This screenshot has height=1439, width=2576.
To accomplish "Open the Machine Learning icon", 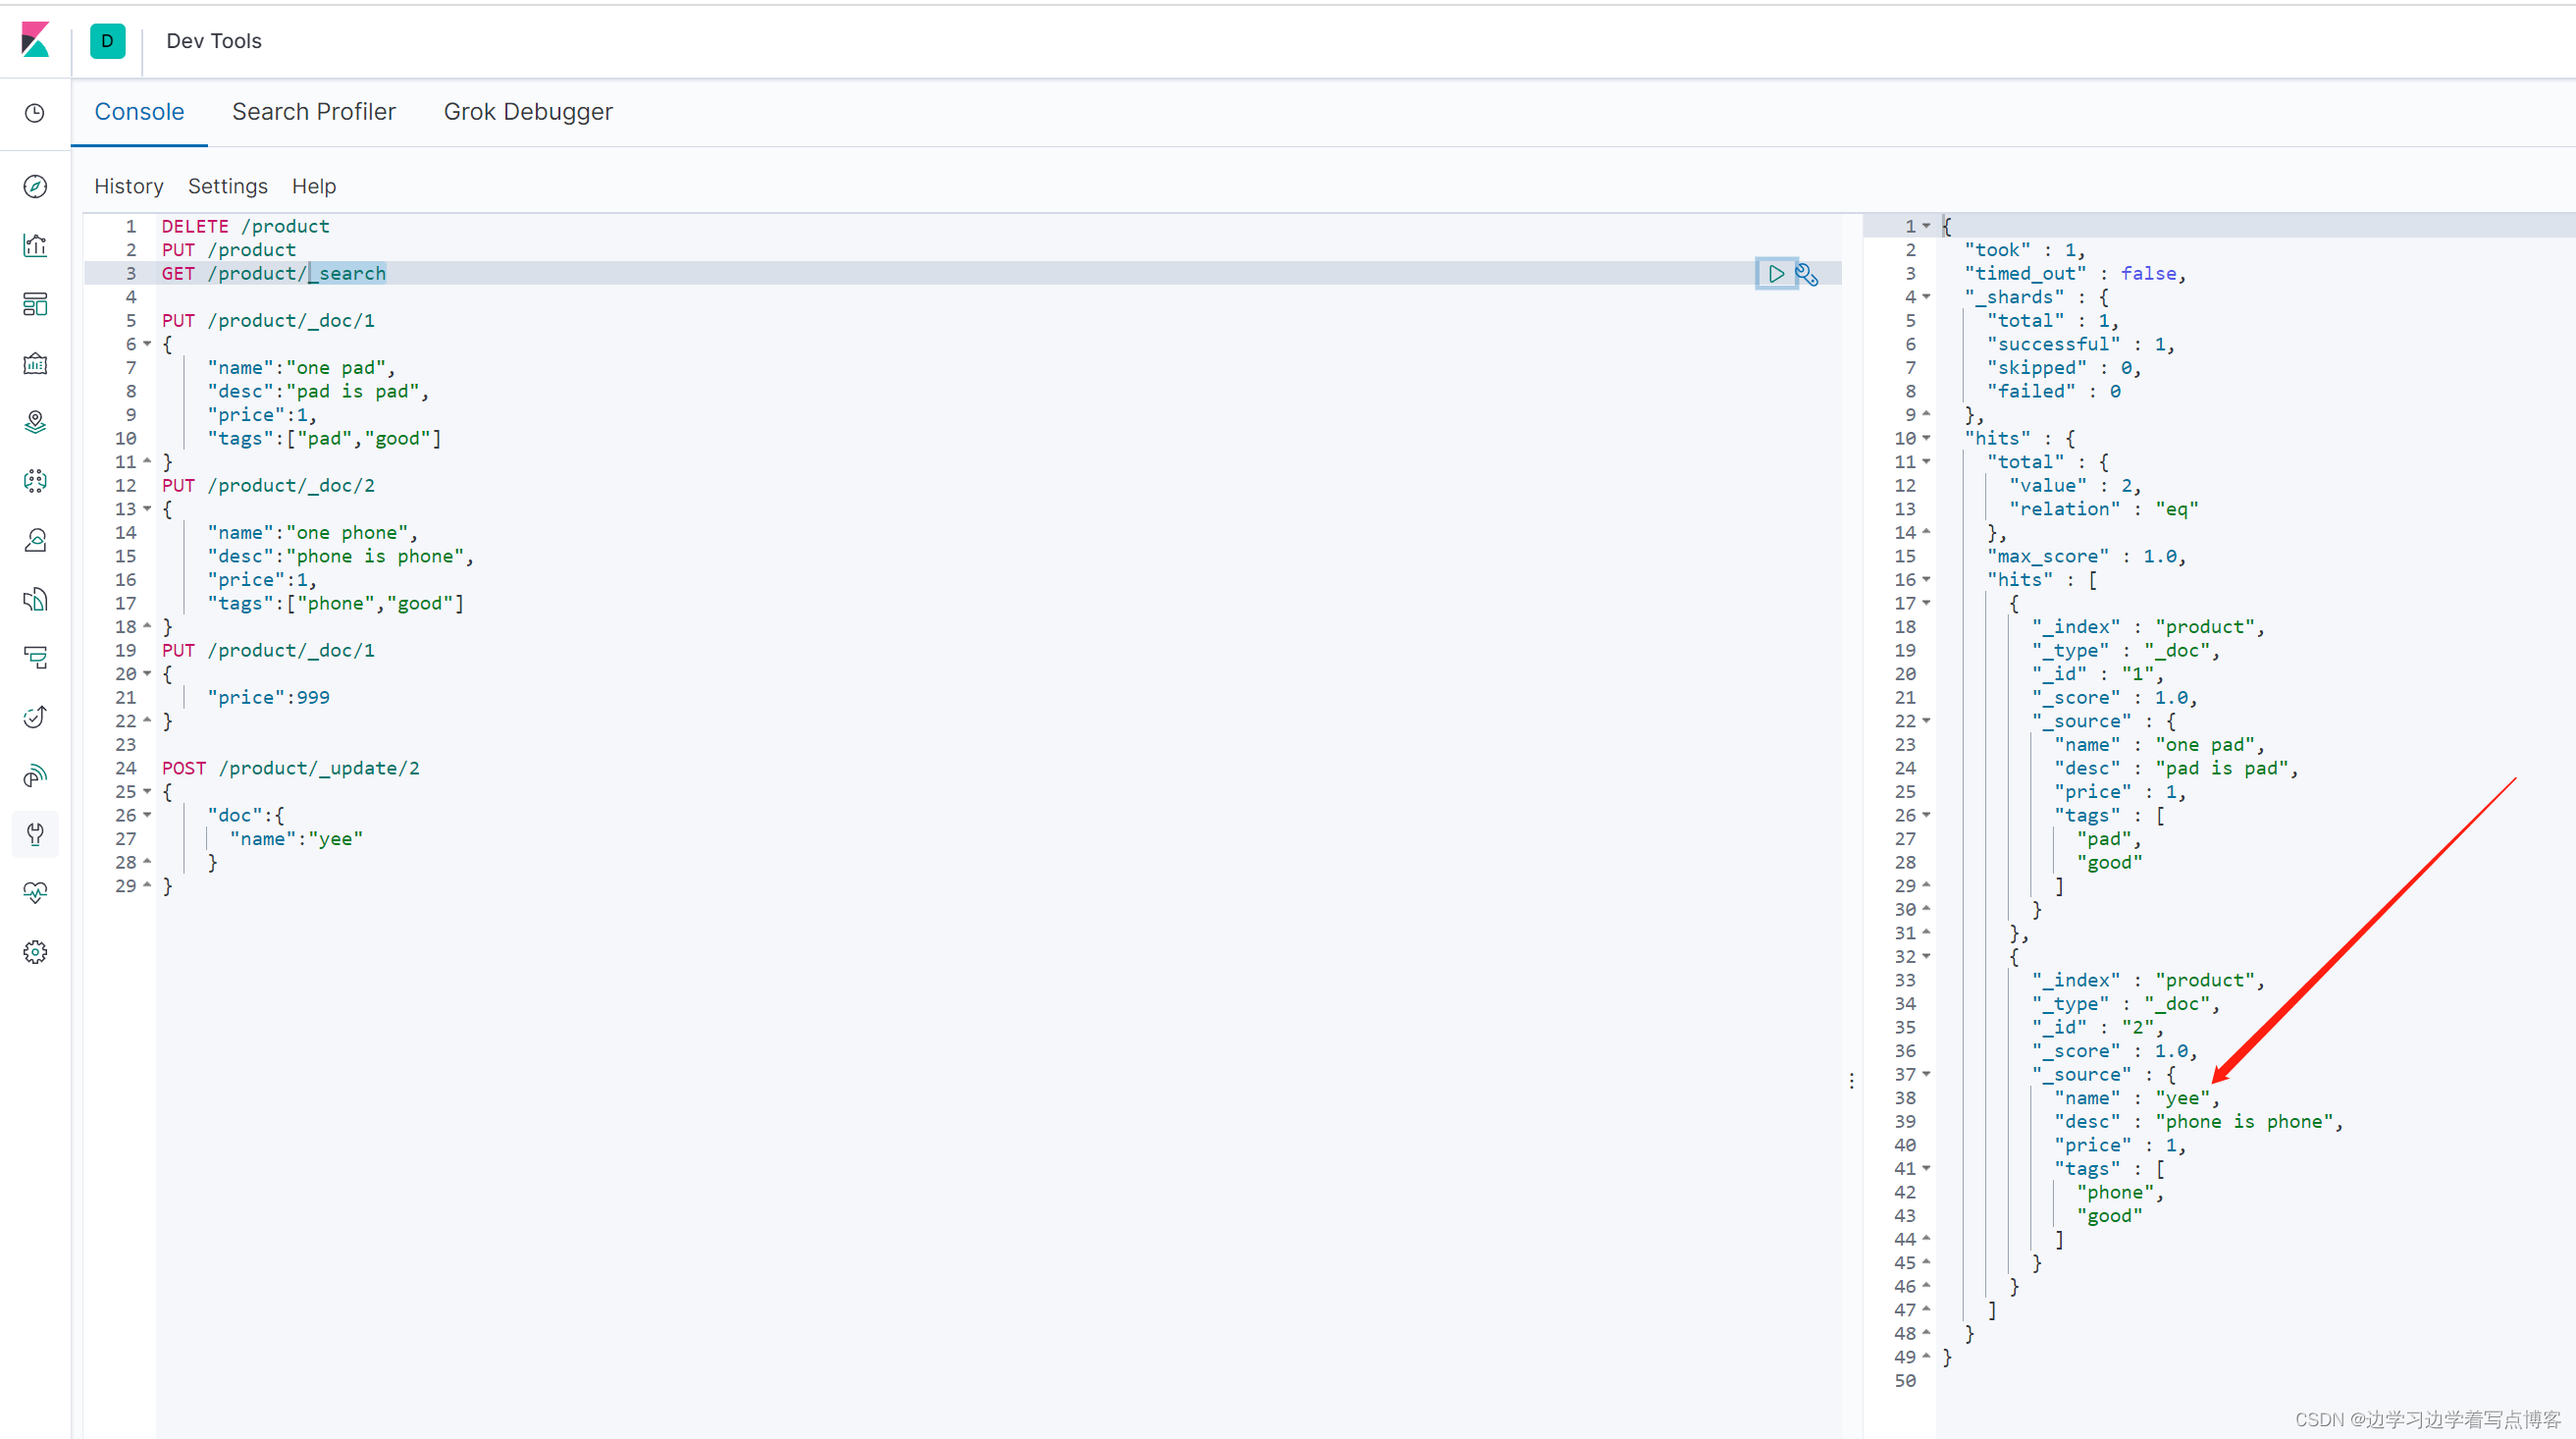I will click(35, 480).
